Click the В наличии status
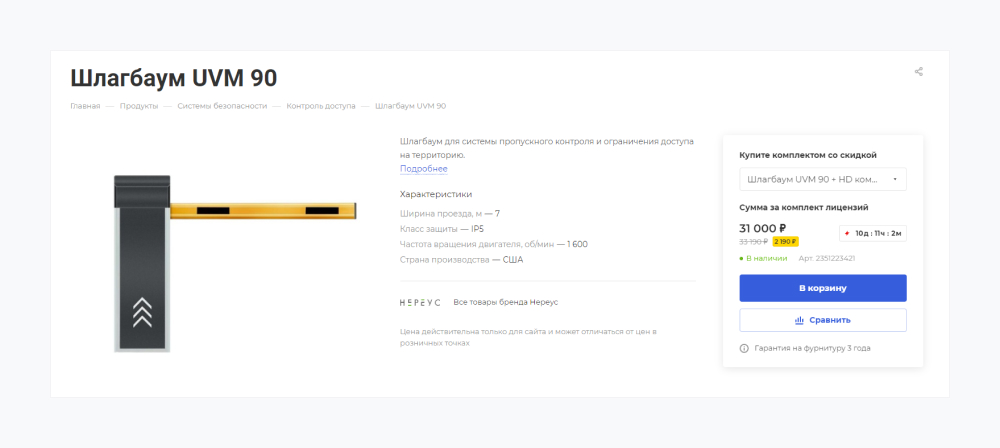Screen dimensions: 1000x448 click(x=763, y=258)
